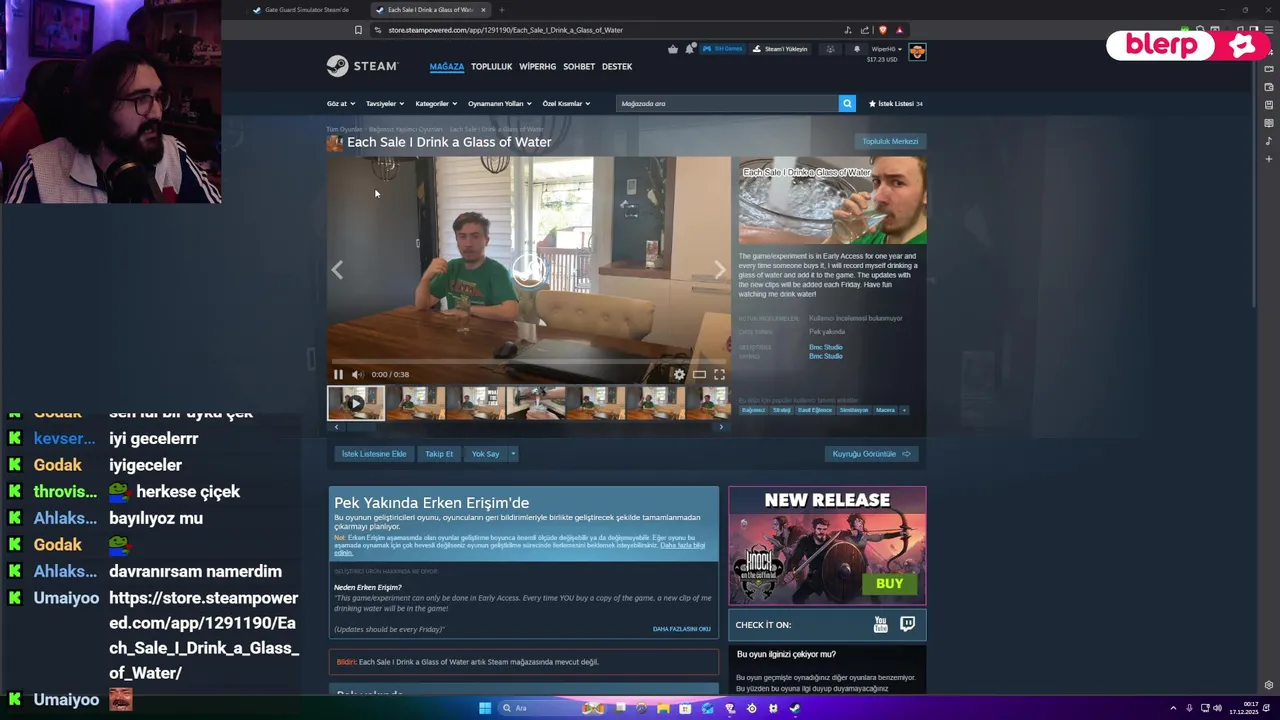The width and height of the screenshot is (1280, 720).
Task: Click the store search magnifier button
Action: [847, 103]
